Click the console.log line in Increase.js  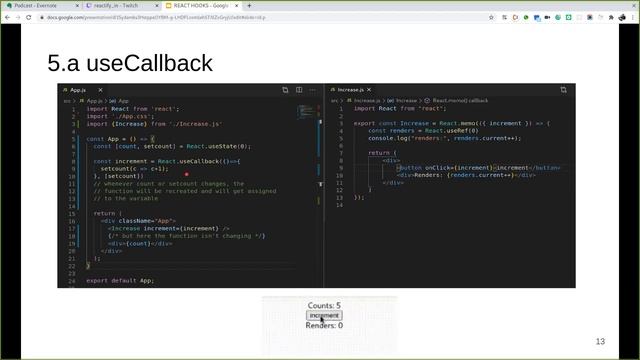pyautogui.click(x=444, y=138)
